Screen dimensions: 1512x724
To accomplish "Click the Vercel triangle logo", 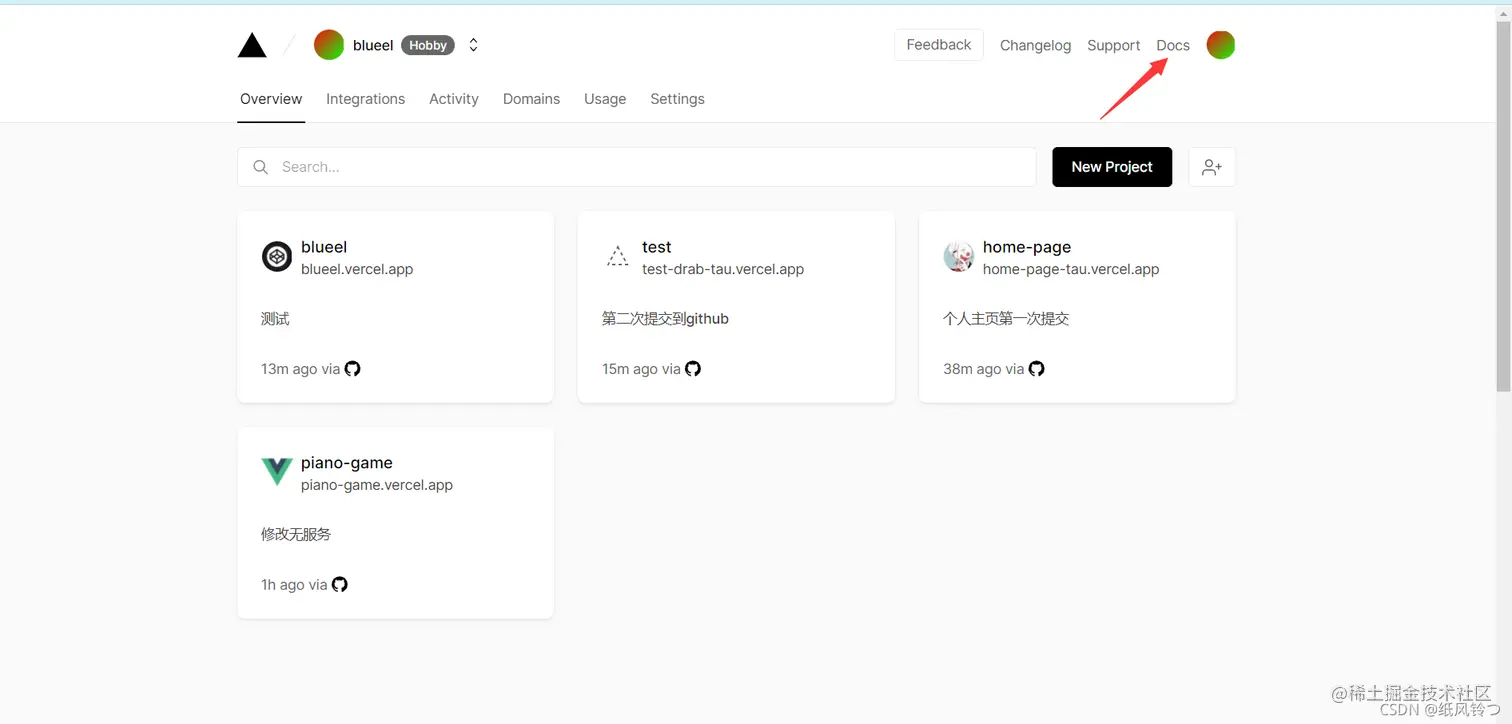I will (252, 45).
